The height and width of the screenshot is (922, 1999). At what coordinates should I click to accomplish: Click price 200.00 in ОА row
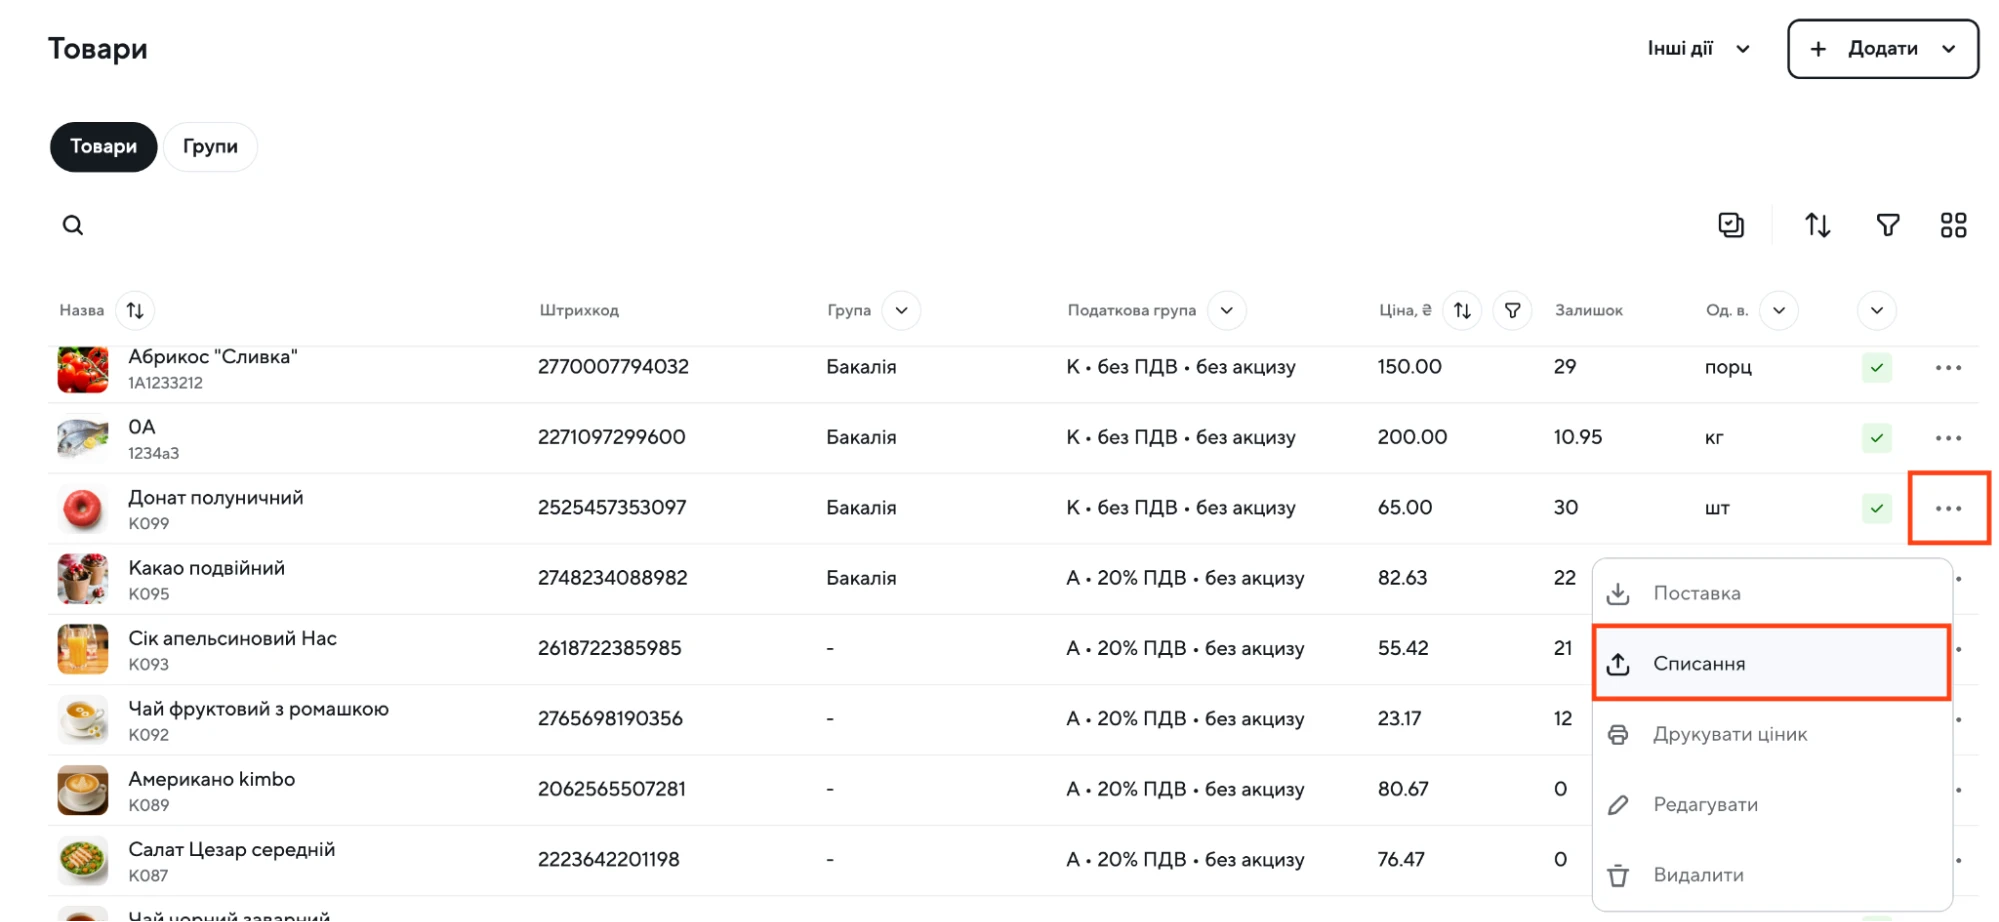(x=1412, y=437)
